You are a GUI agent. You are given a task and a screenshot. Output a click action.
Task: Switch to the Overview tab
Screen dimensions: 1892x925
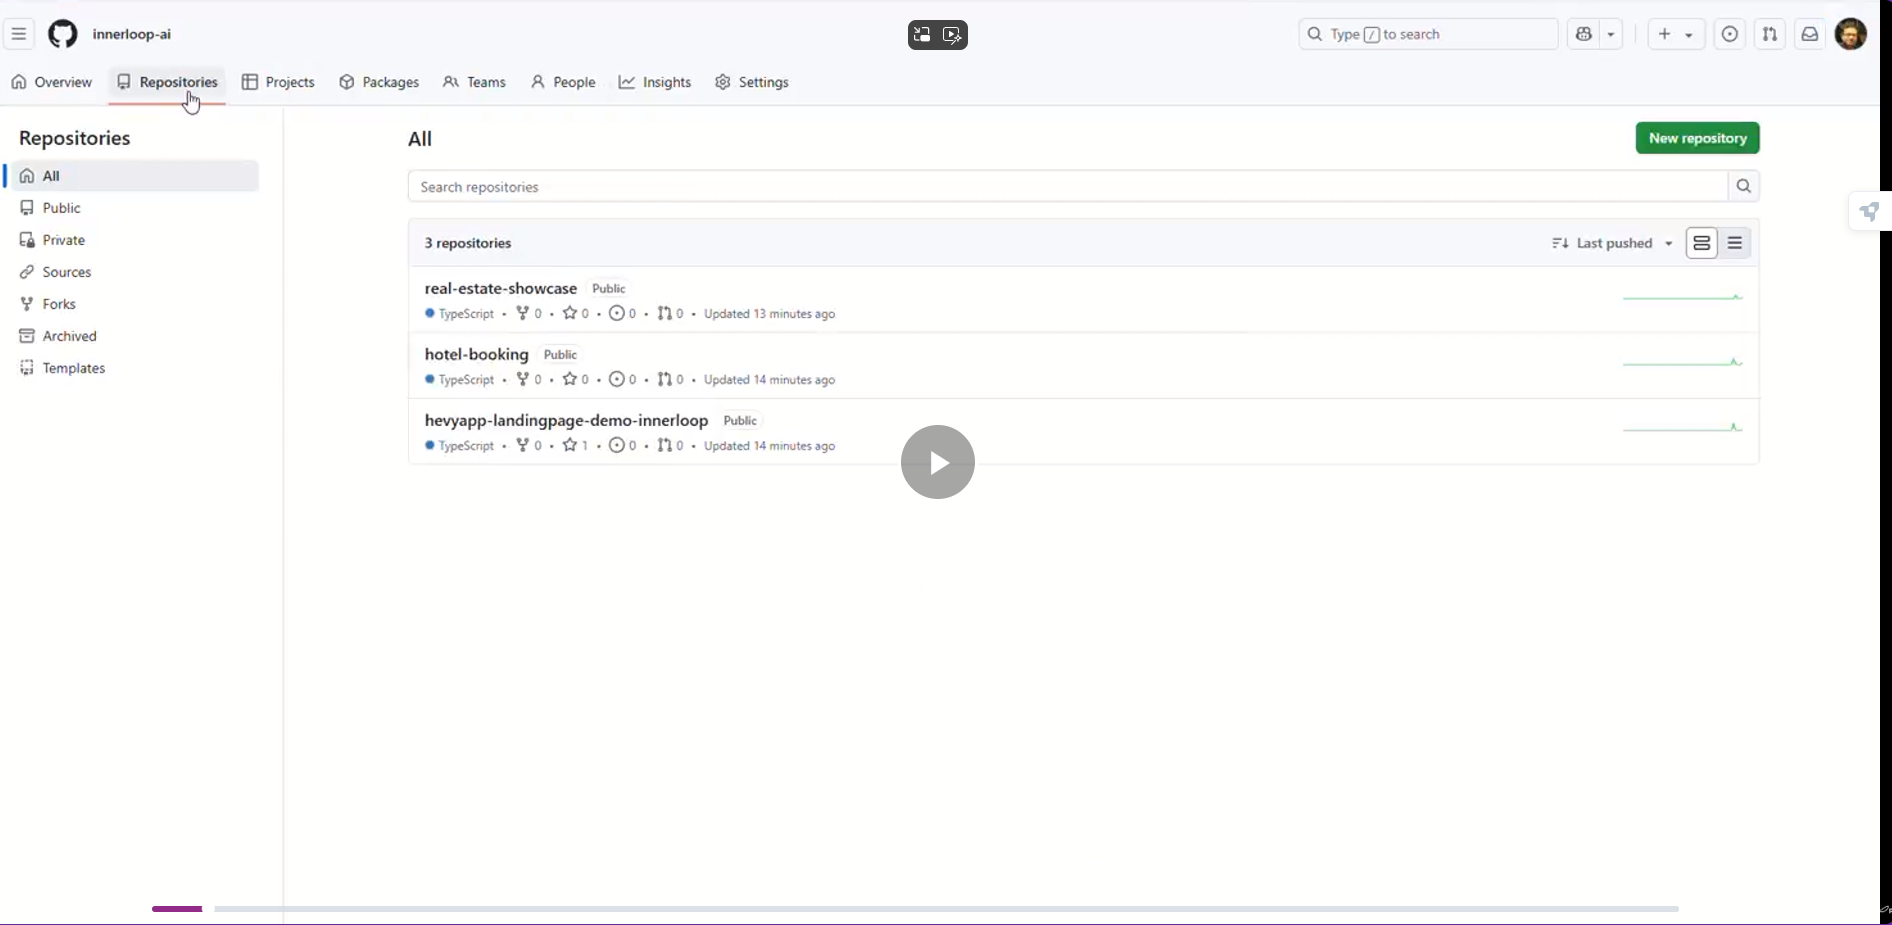coord(52,82)
